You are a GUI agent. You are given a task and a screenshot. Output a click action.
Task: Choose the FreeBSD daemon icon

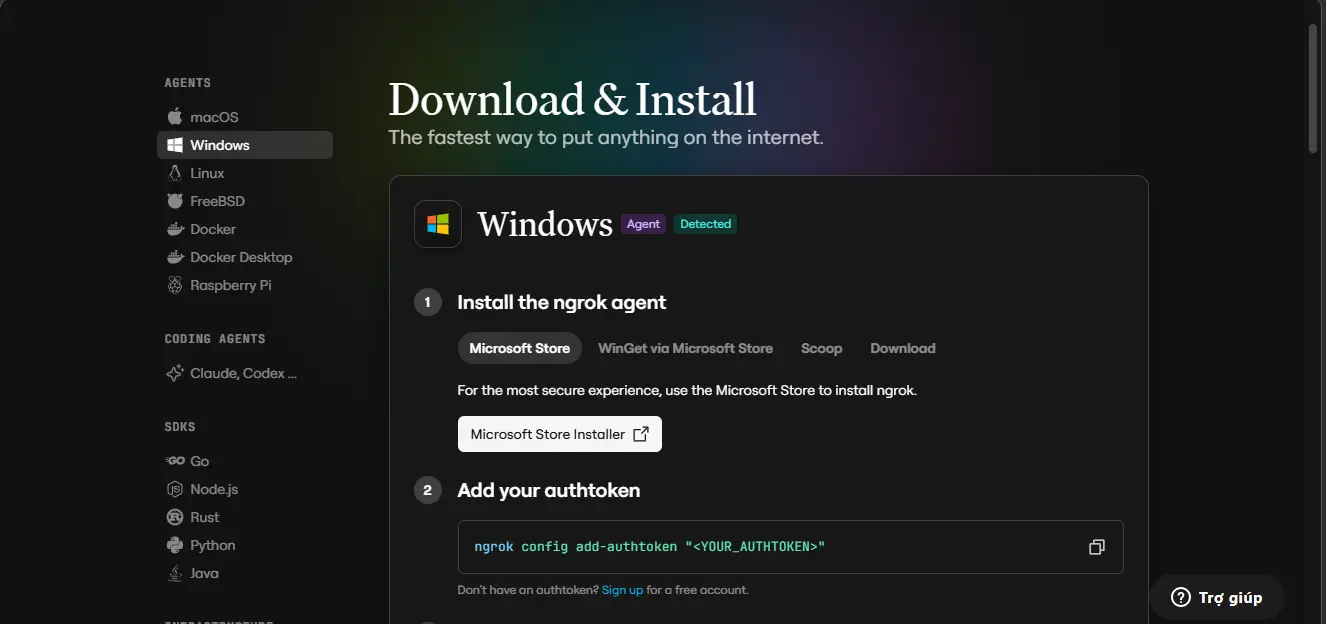click(x=175, y=201)
